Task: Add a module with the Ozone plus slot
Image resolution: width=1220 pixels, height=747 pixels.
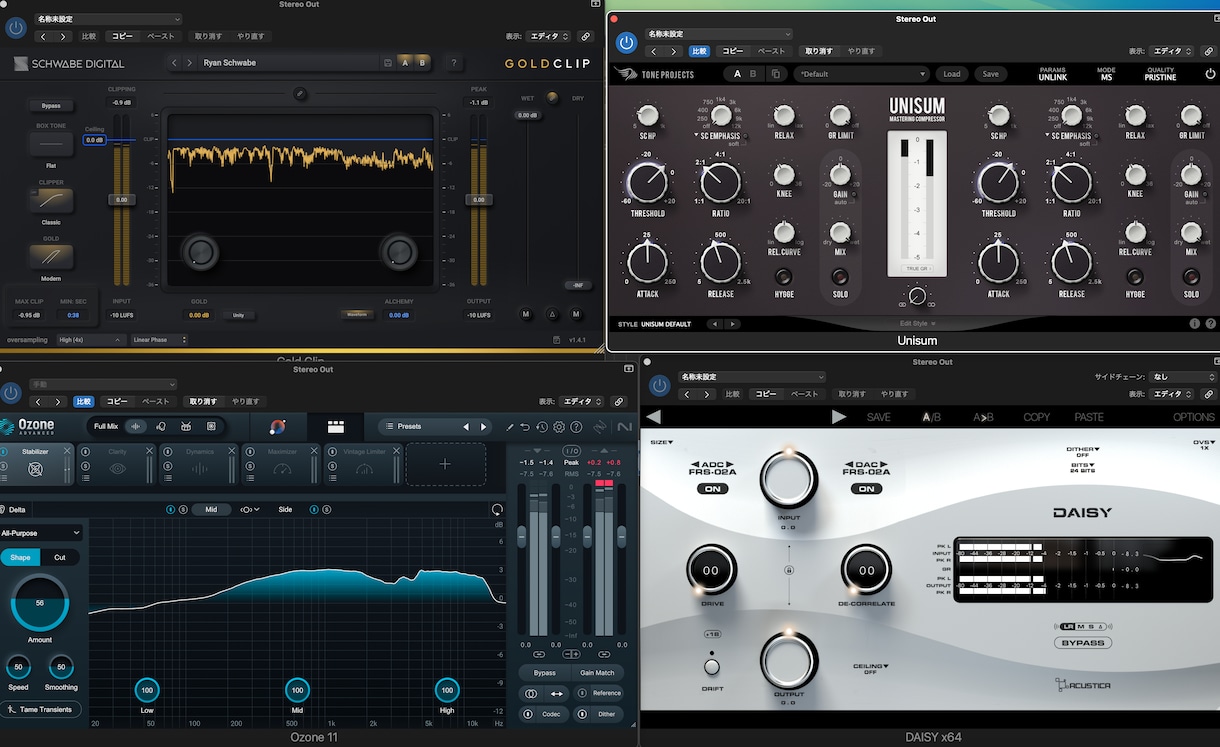Action: [x=446, y=464]
